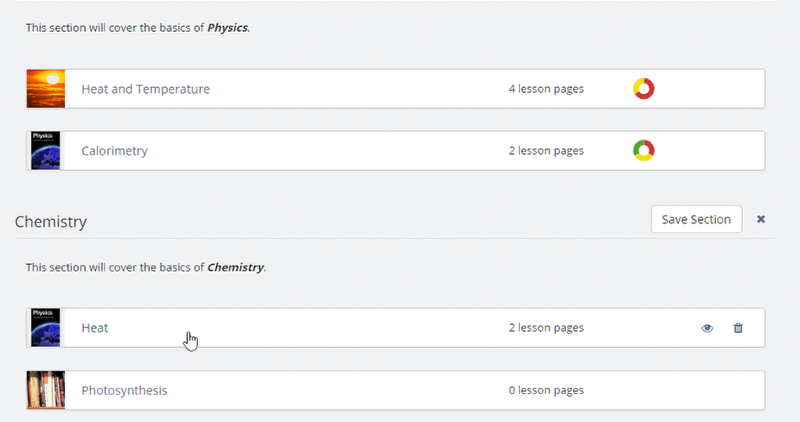The image size is (800, 422).
Task: Open the Calorimetry lesson title
Action: [x=114, y=151]
